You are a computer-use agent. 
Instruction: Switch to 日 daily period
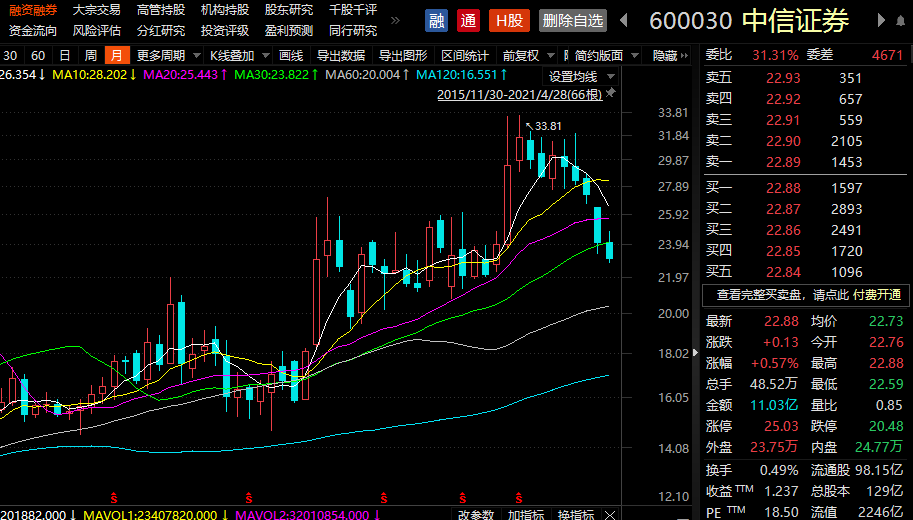coord(65,56)
